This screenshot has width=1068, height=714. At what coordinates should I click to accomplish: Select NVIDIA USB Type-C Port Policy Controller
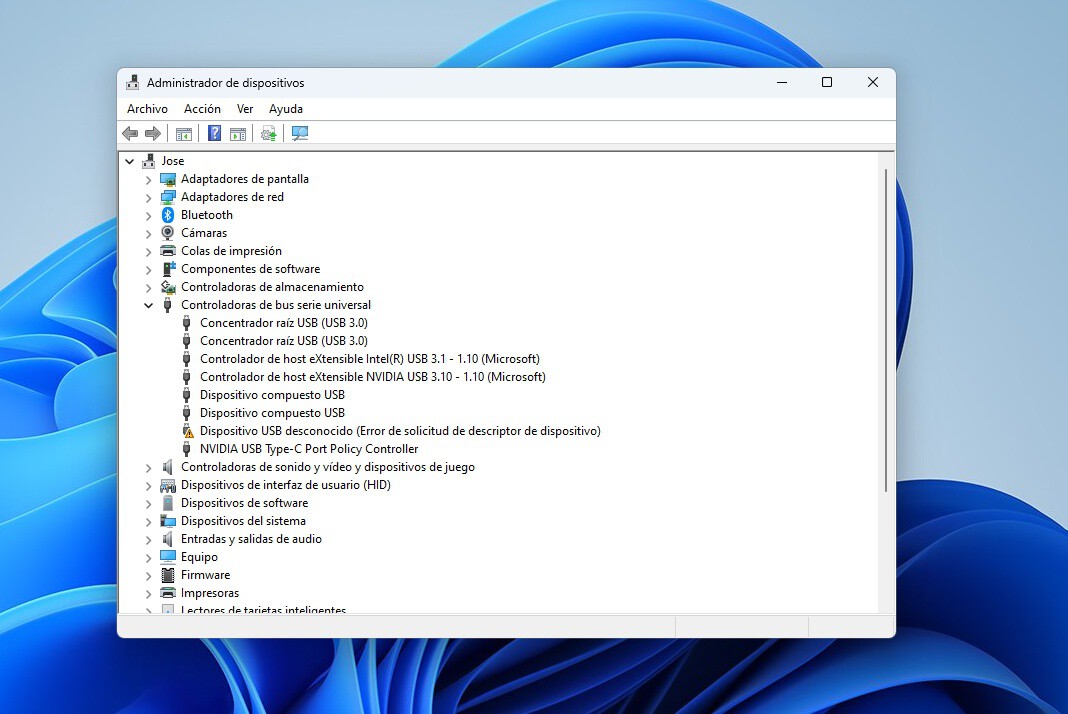[309, 448]
